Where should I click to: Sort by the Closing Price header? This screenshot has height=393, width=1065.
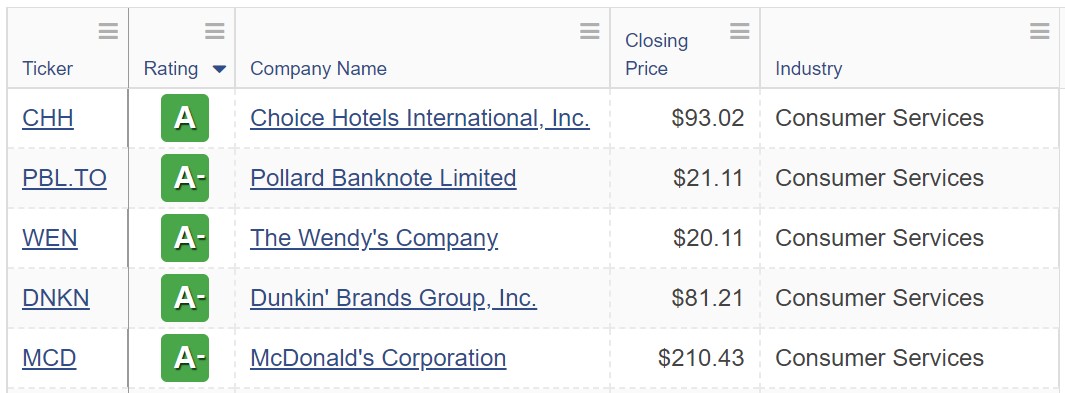pos(656,54)
